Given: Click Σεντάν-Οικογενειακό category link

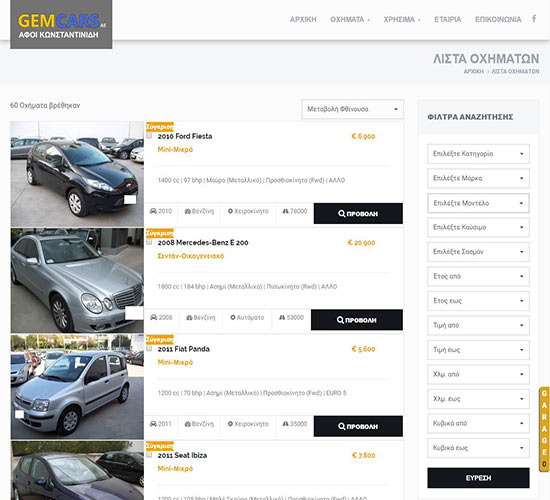Looking at the screenshot, I should [190, 256].
